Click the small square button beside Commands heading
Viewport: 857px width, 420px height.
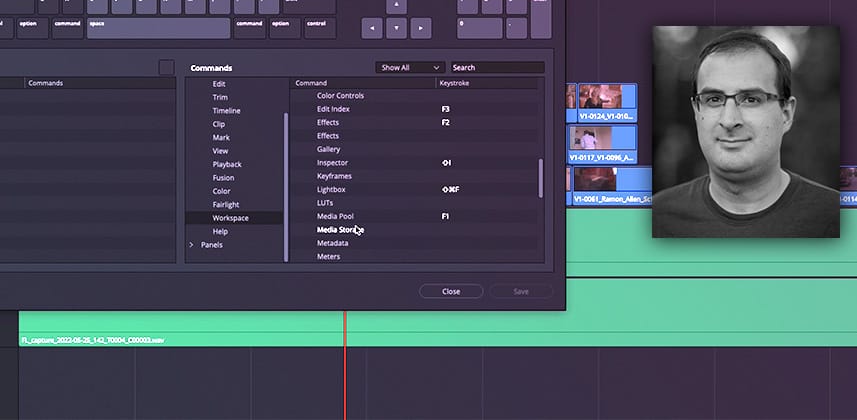167,67
